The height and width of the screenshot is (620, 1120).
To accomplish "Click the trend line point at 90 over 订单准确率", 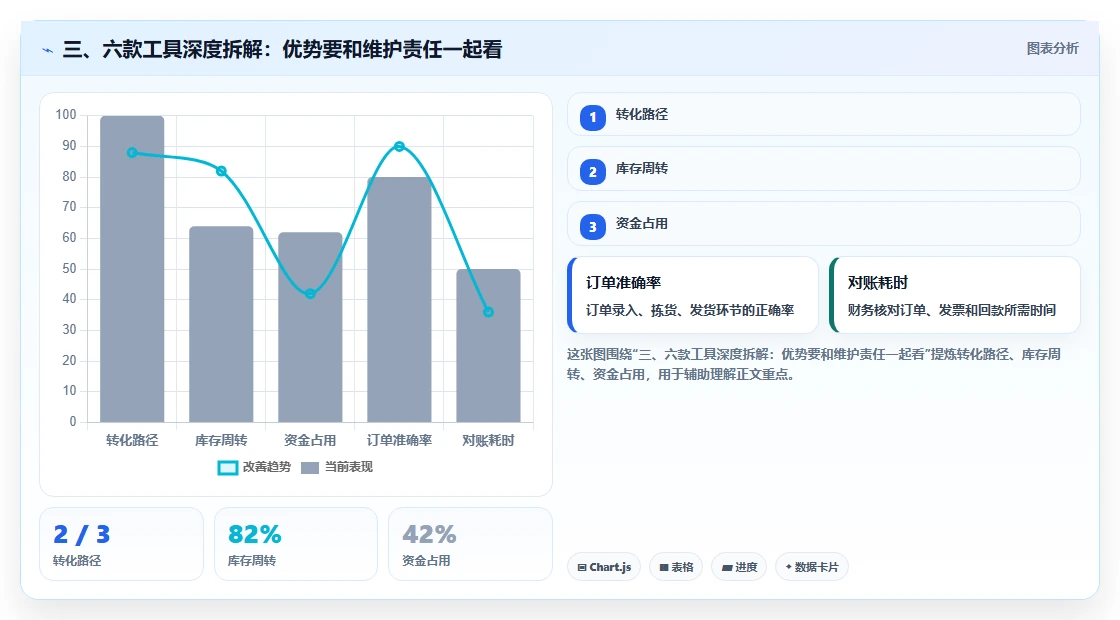I will coord(399,146).
